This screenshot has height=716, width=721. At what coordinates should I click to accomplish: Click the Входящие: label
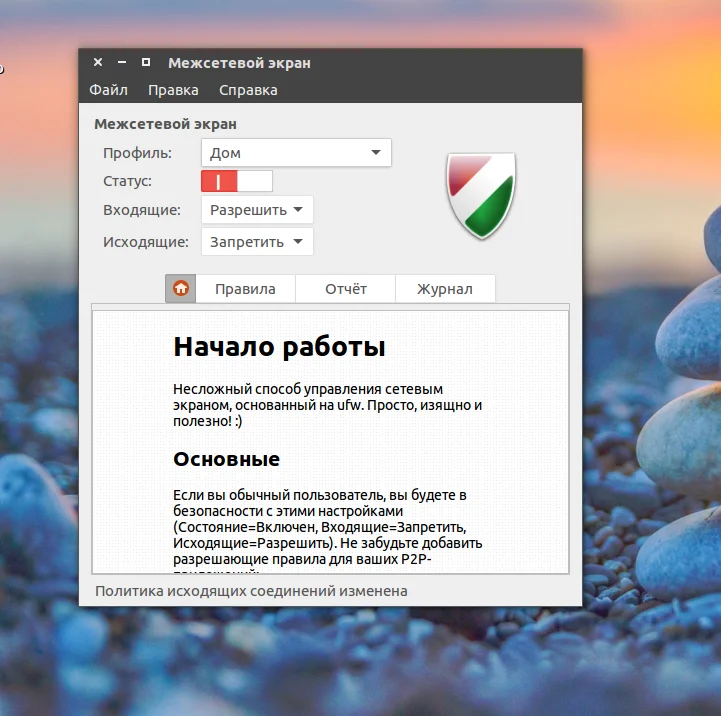click(x=142, y=210)
